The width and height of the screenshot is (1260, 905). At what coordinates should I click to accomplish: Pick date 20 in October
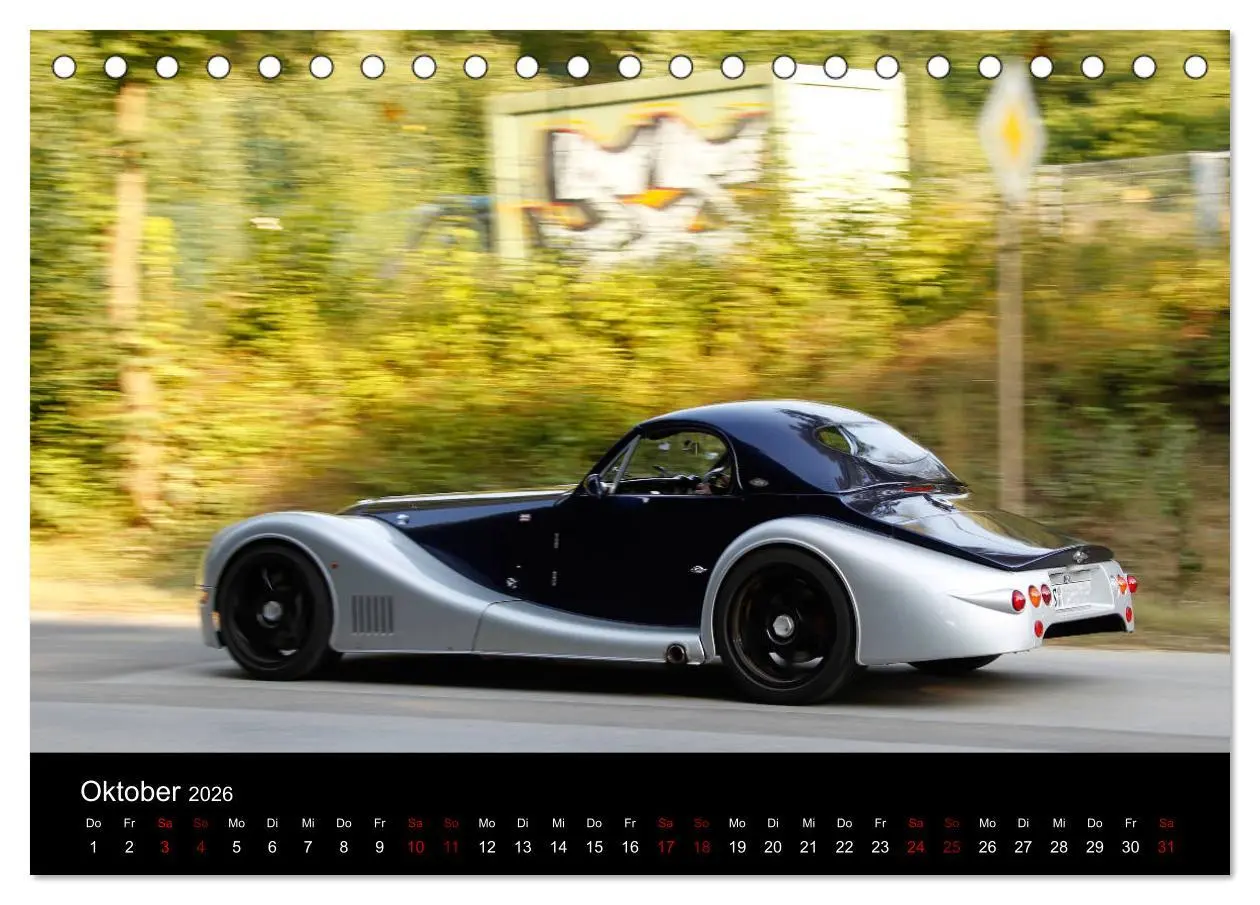pos(773,847)
